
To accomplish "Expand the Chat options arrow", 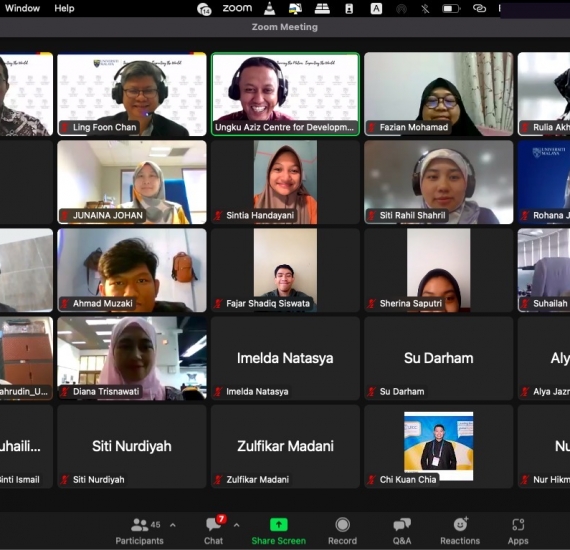I will pos(237,525).
